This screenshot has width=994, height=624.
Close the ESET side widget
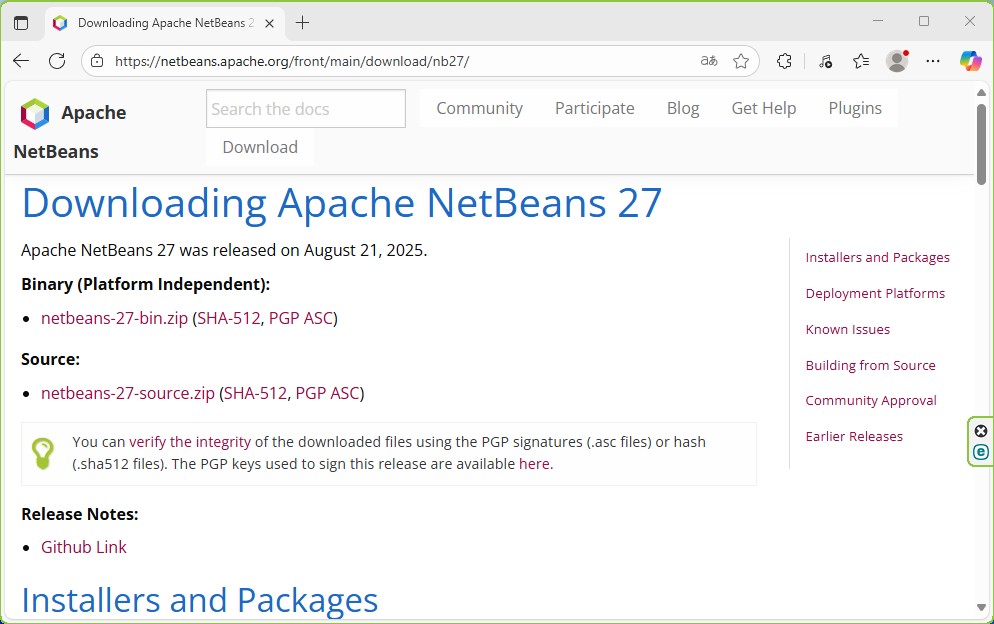tap(979, 429)
